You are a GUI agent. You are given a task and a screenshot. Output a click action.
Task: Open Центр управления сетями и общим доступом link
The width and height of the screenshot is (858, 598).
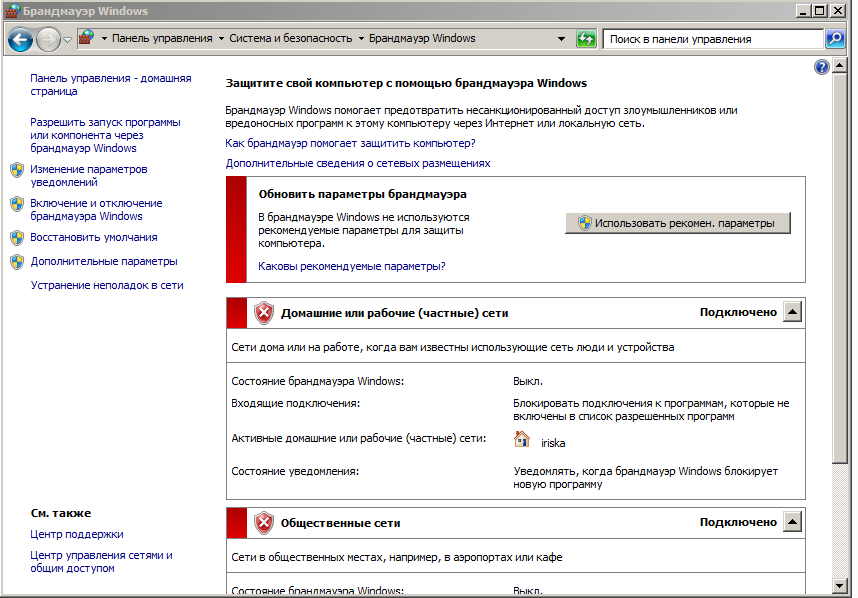pos(101,561)
